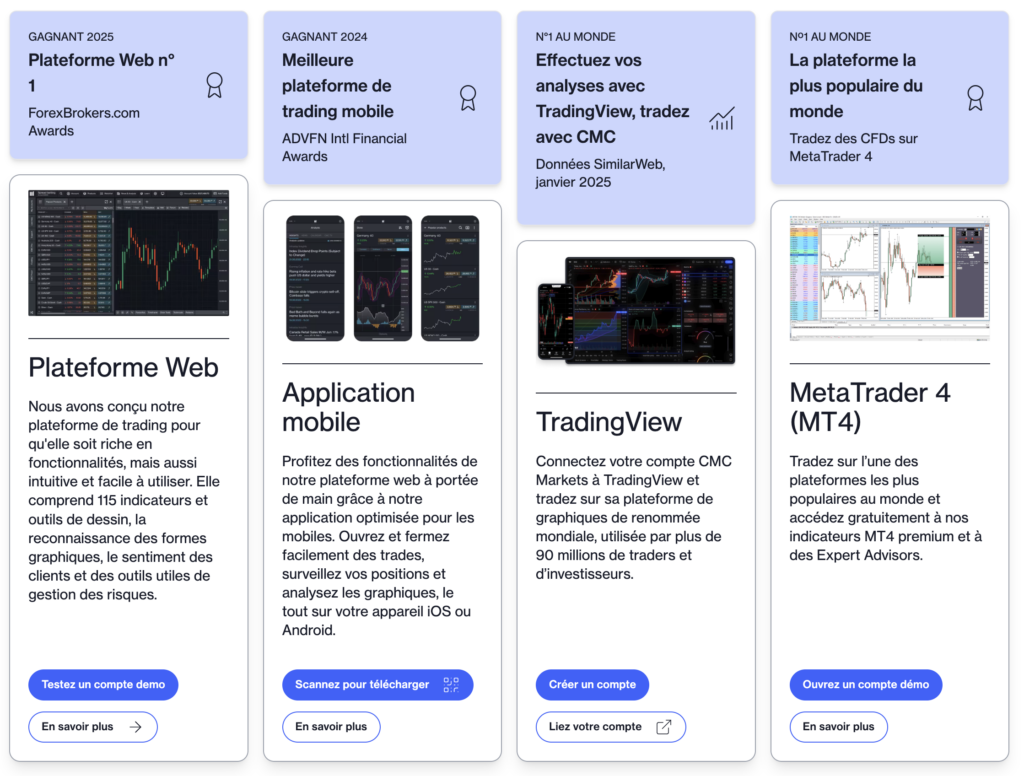Select the MetaTrader 4 (MT4) heading
This screenshot has height=776, width=1024.
[870, 407]
